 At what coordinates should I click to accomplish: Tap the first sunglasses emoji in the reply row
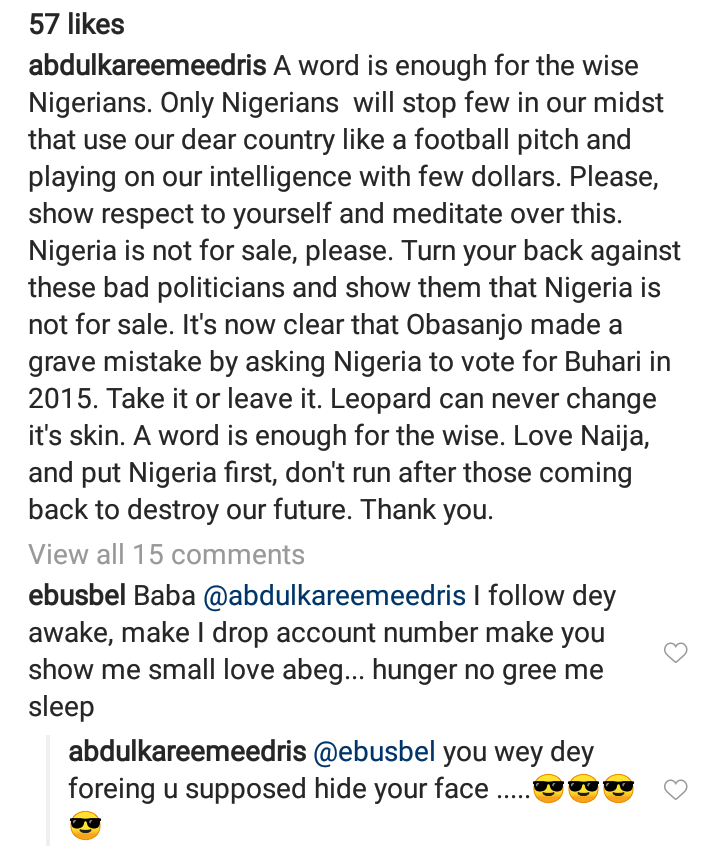(x=549, y=790)
